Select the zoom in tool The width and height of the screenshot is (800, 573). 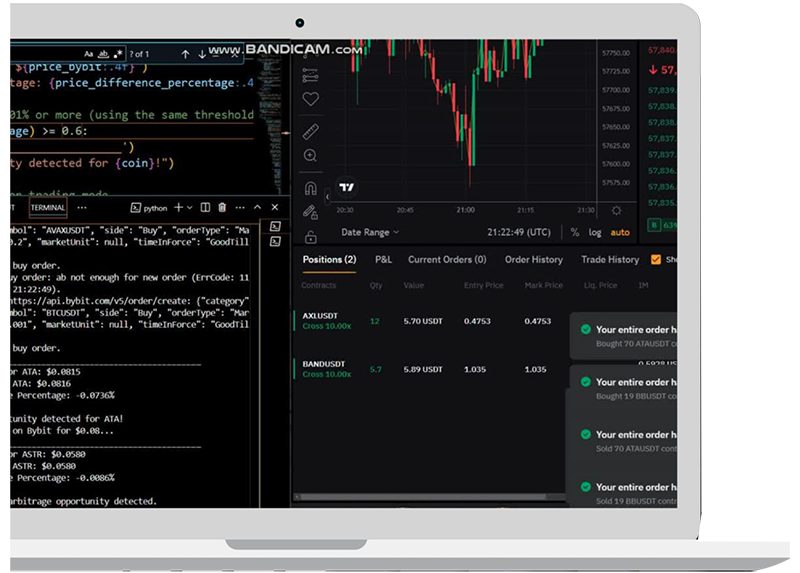tap(310, 156)
